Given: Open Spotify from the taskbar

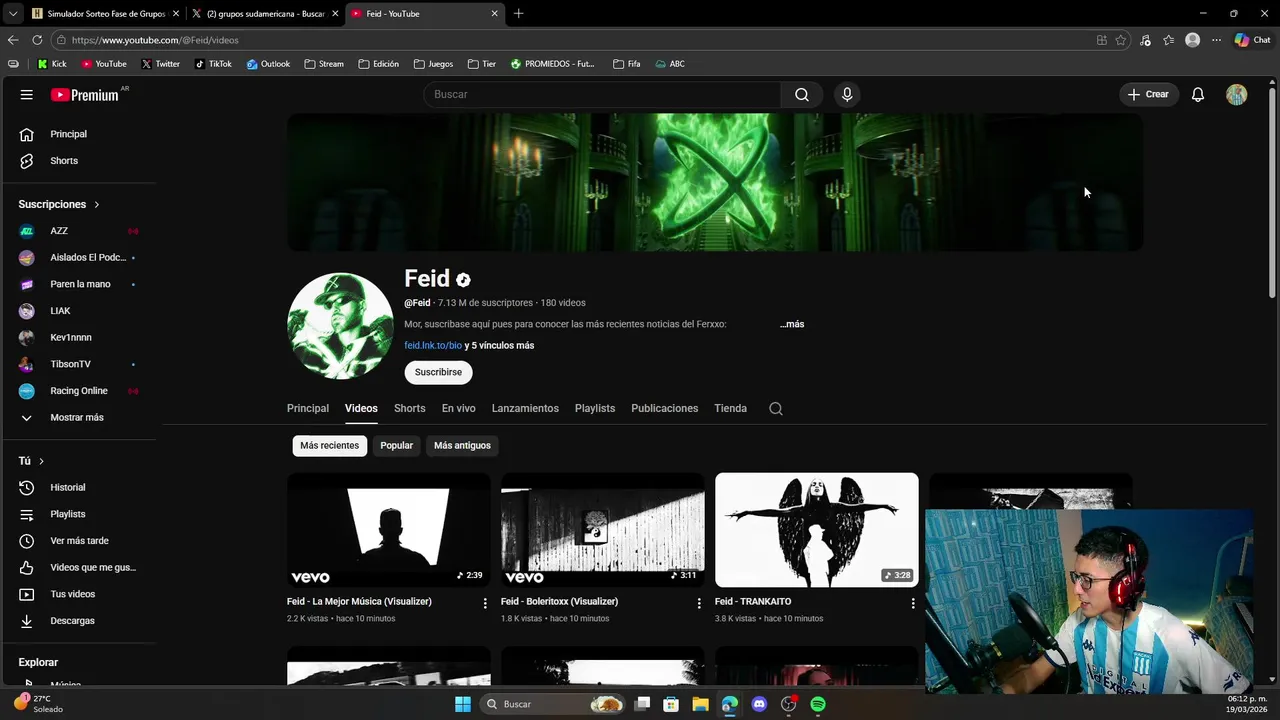Looking at the screenshot, I should 818,704.
